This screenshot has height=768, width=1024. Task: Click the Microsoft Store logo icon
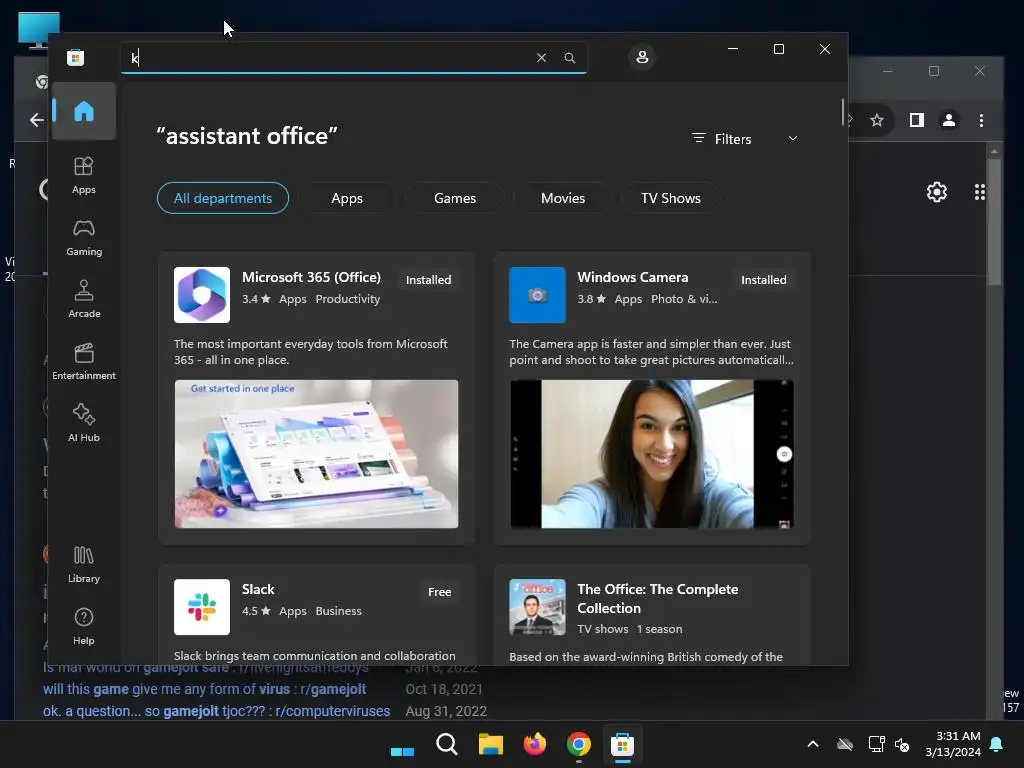tap(76, 57)
